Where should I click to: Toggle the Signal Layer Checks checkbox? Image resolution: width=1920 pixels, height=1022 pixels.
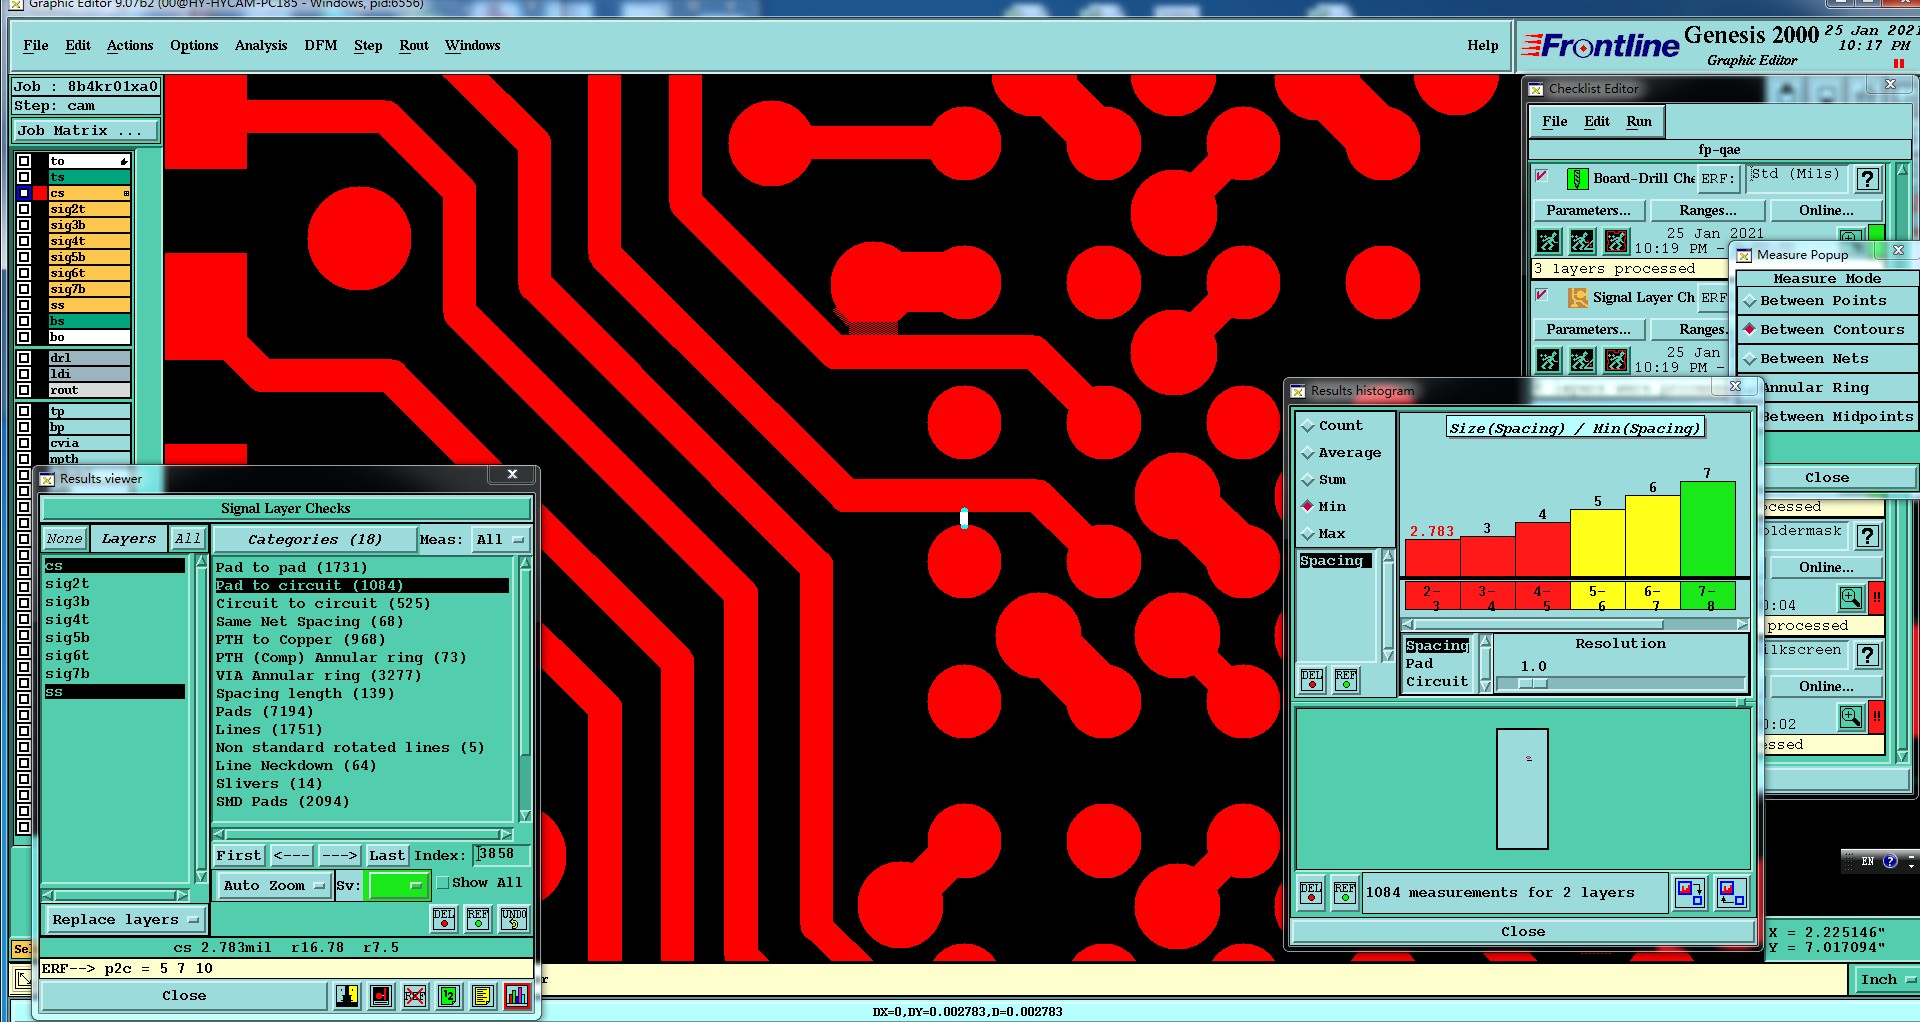click(1542, 296)
